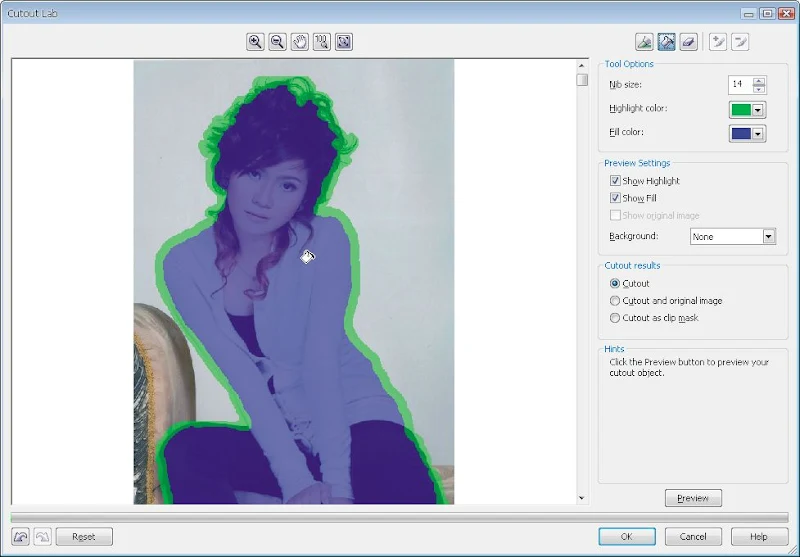
Task: Click the Undo icon beside Reset
Action: coord(21,537)
